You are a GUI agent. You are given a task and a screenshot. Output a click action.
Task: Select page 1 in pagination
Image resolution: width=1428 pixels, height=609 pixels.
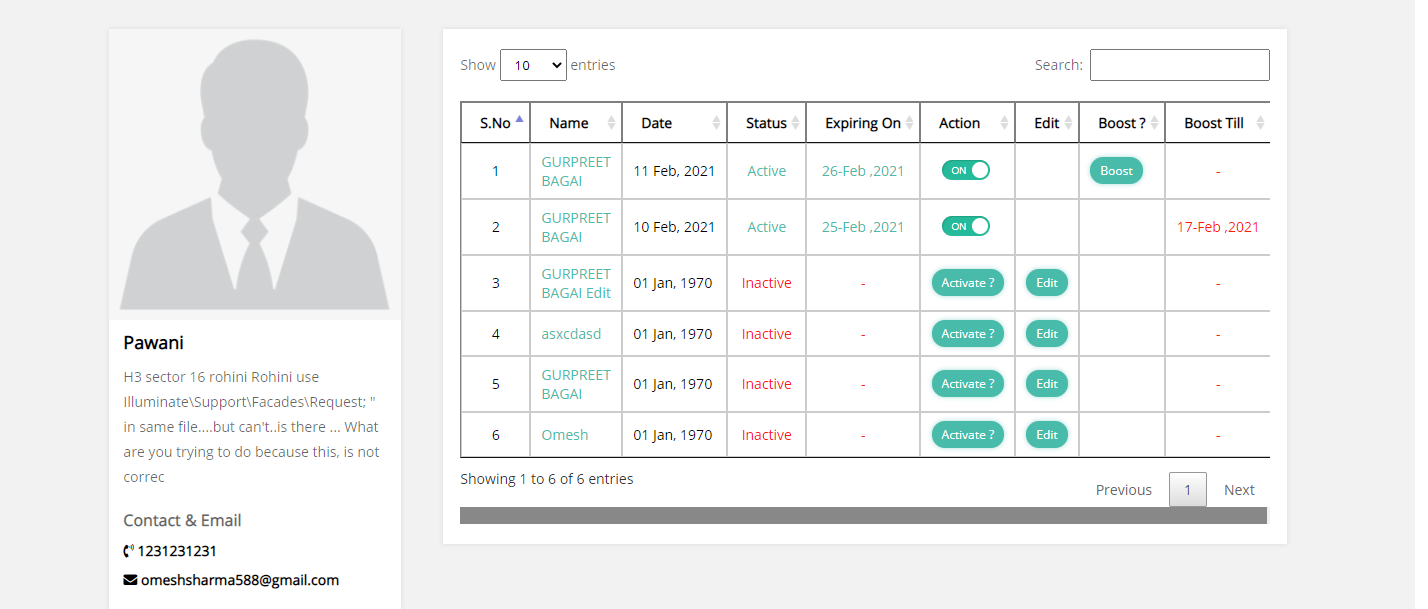(x=1187, y=490)
